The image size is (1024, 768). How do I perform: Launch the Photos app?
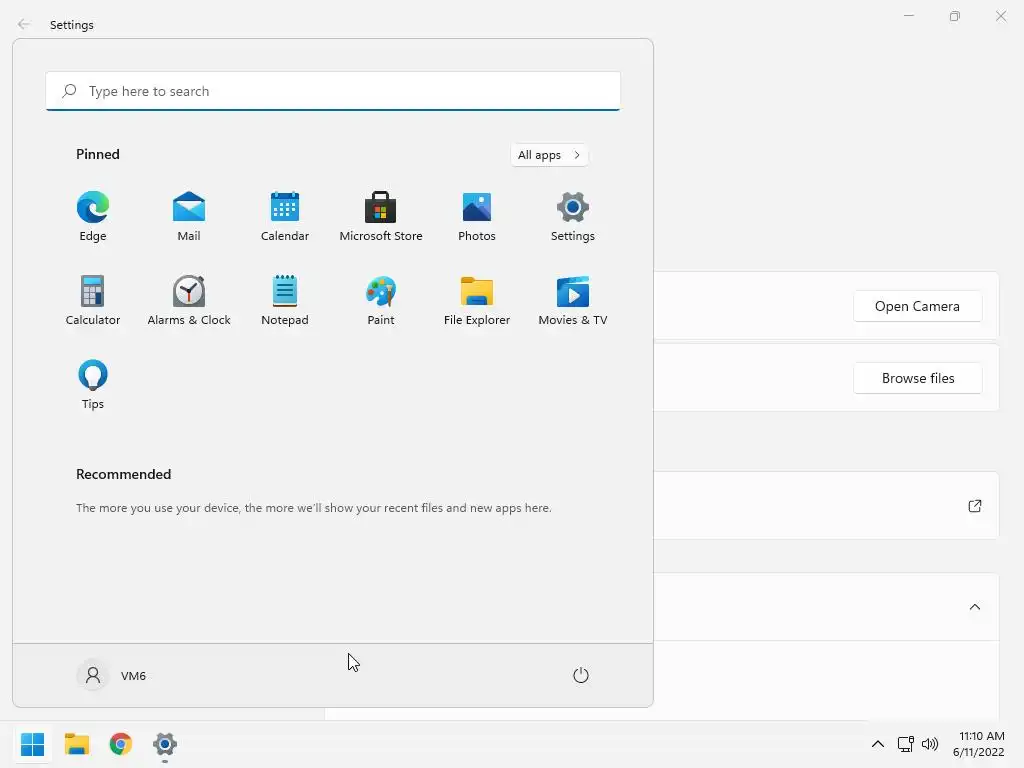pos(477,217)
